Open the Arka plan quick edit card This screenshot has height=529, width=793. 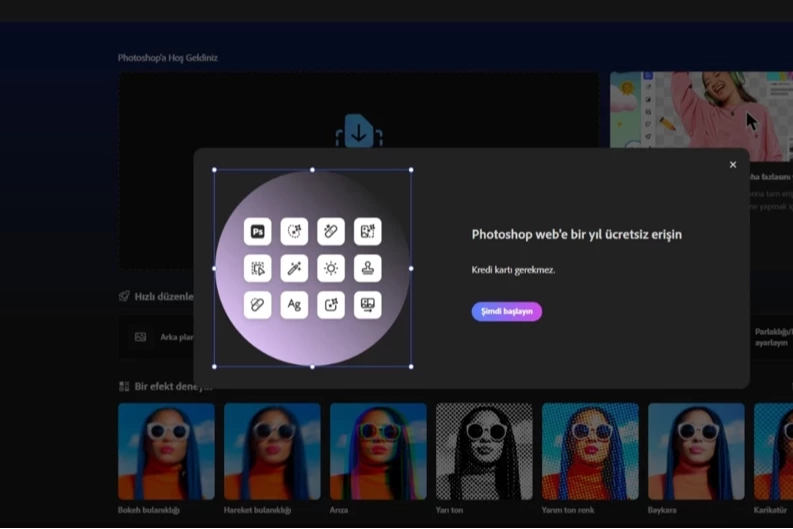point(158,337)
